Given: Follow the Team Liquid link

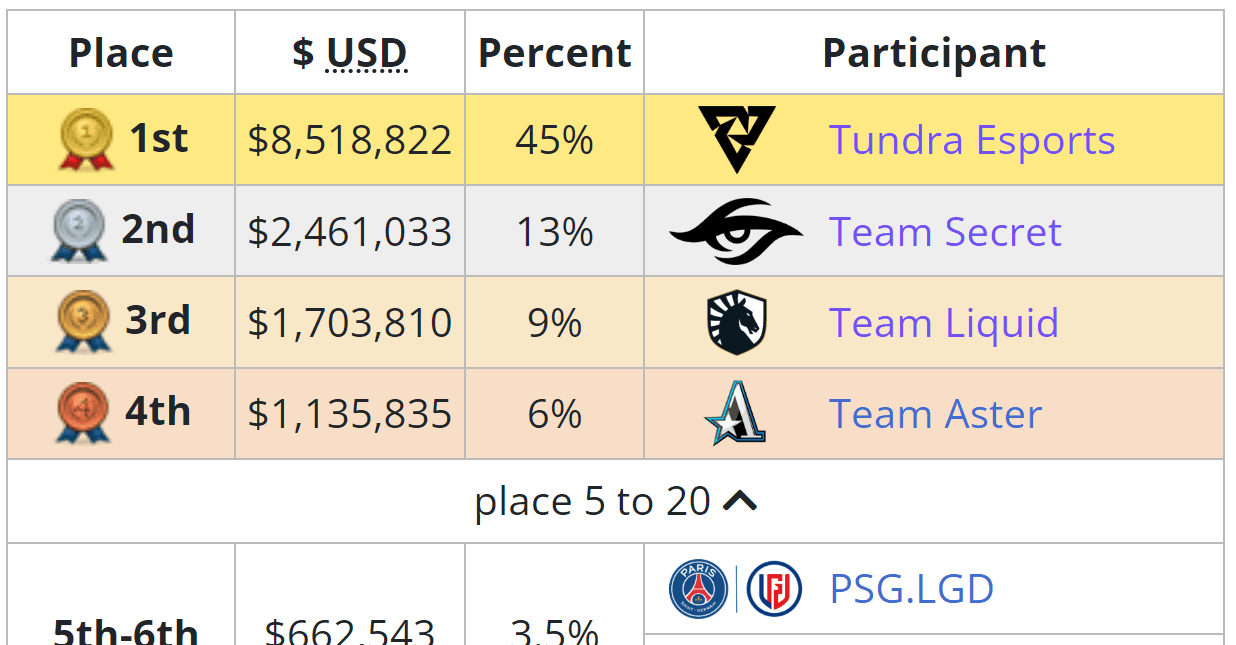Looking at the screenshot, I should click(x=944, y=323).
